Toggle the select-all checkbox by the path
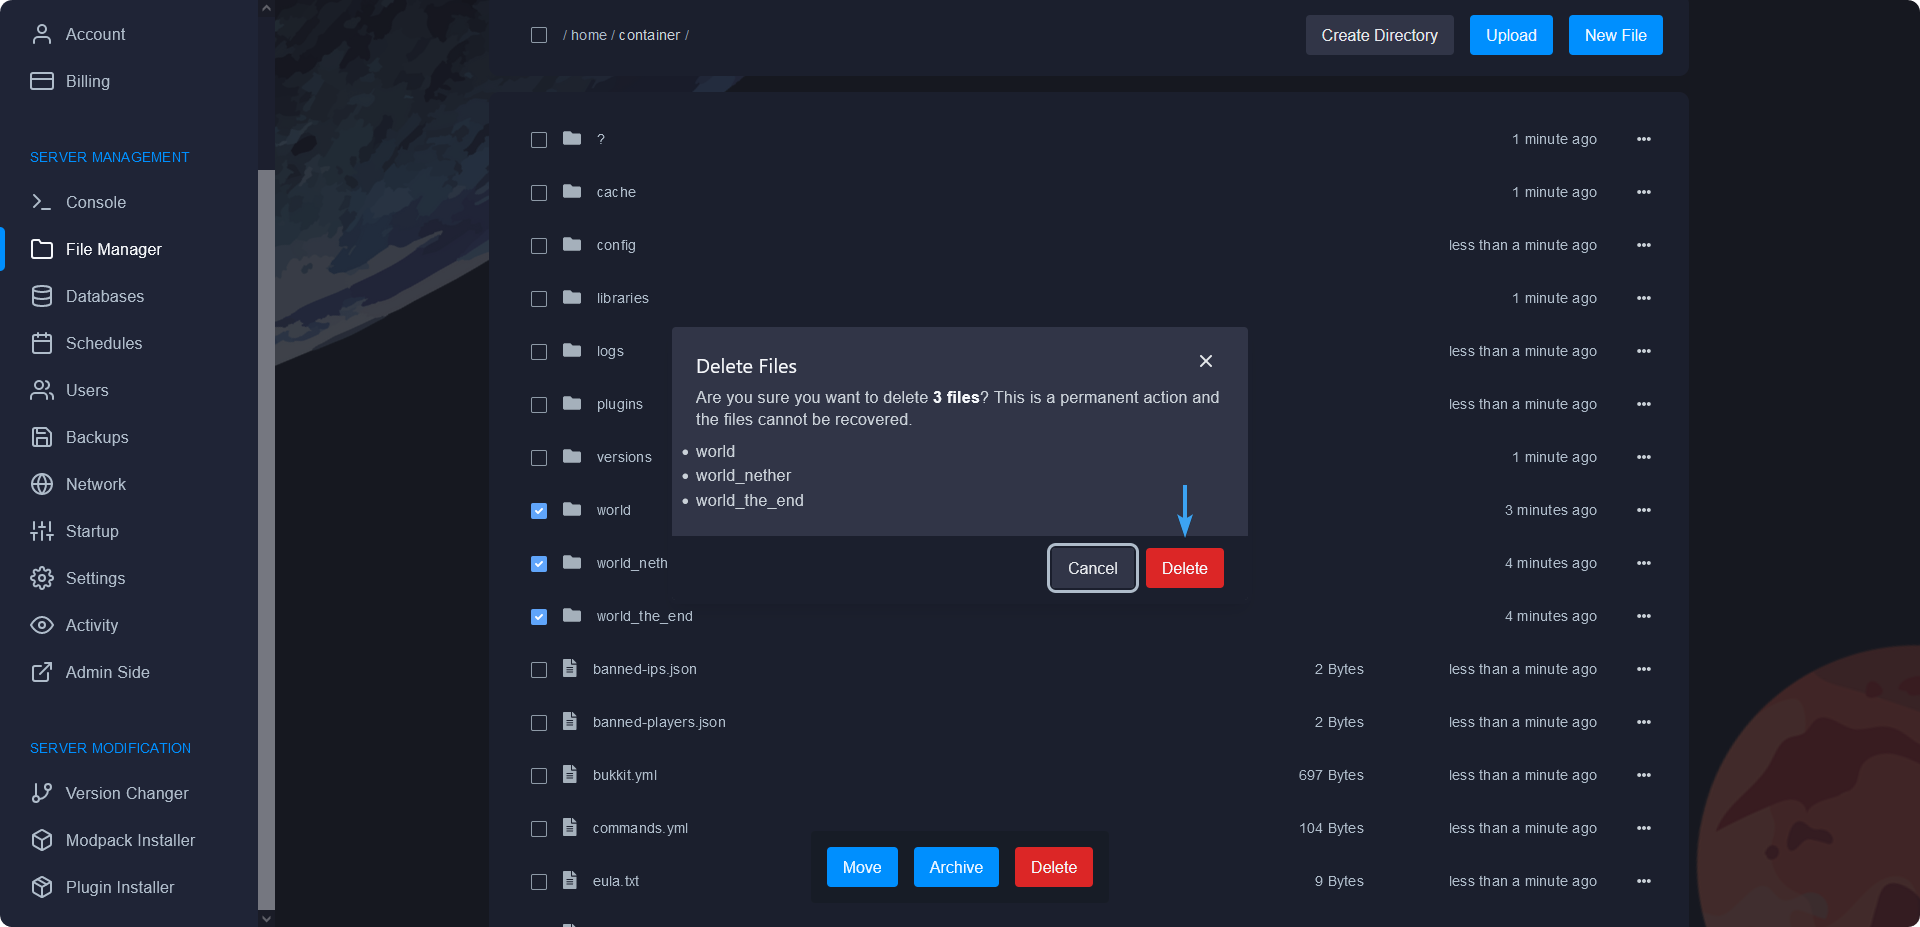Image resolution: width=1920 pixels, height=927 pixels. click(539, 35)
